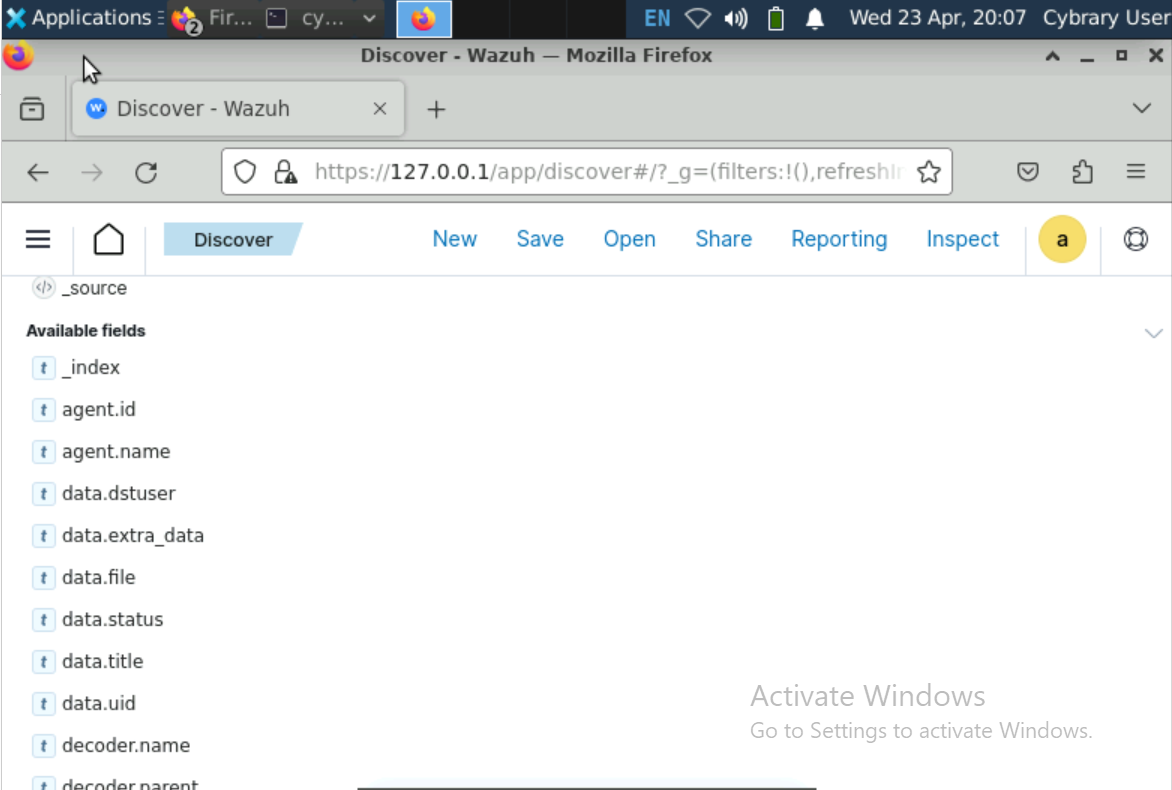Viewport: 1172px width, 790px height.
Task: Select the agent.name field
Action: click(x=116, y=452)
